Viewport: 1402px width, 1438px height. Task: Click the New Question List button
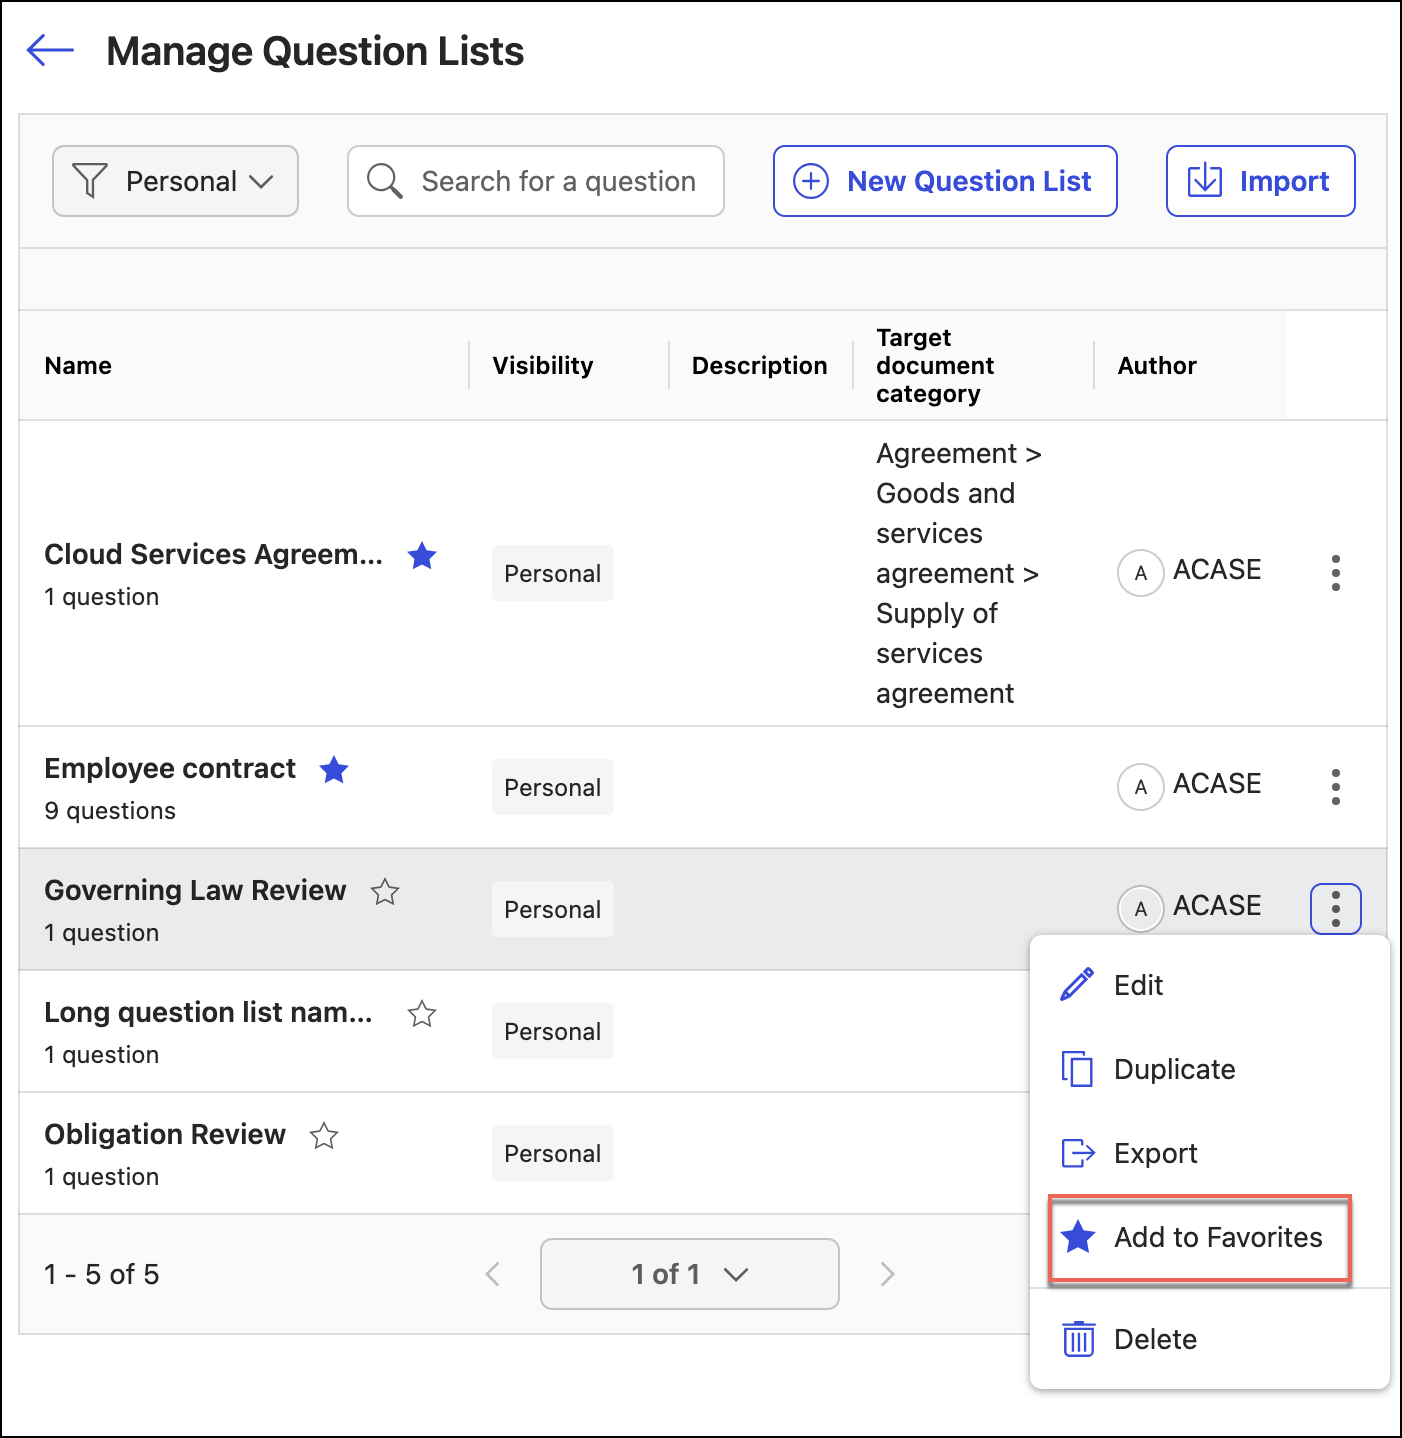944,181
